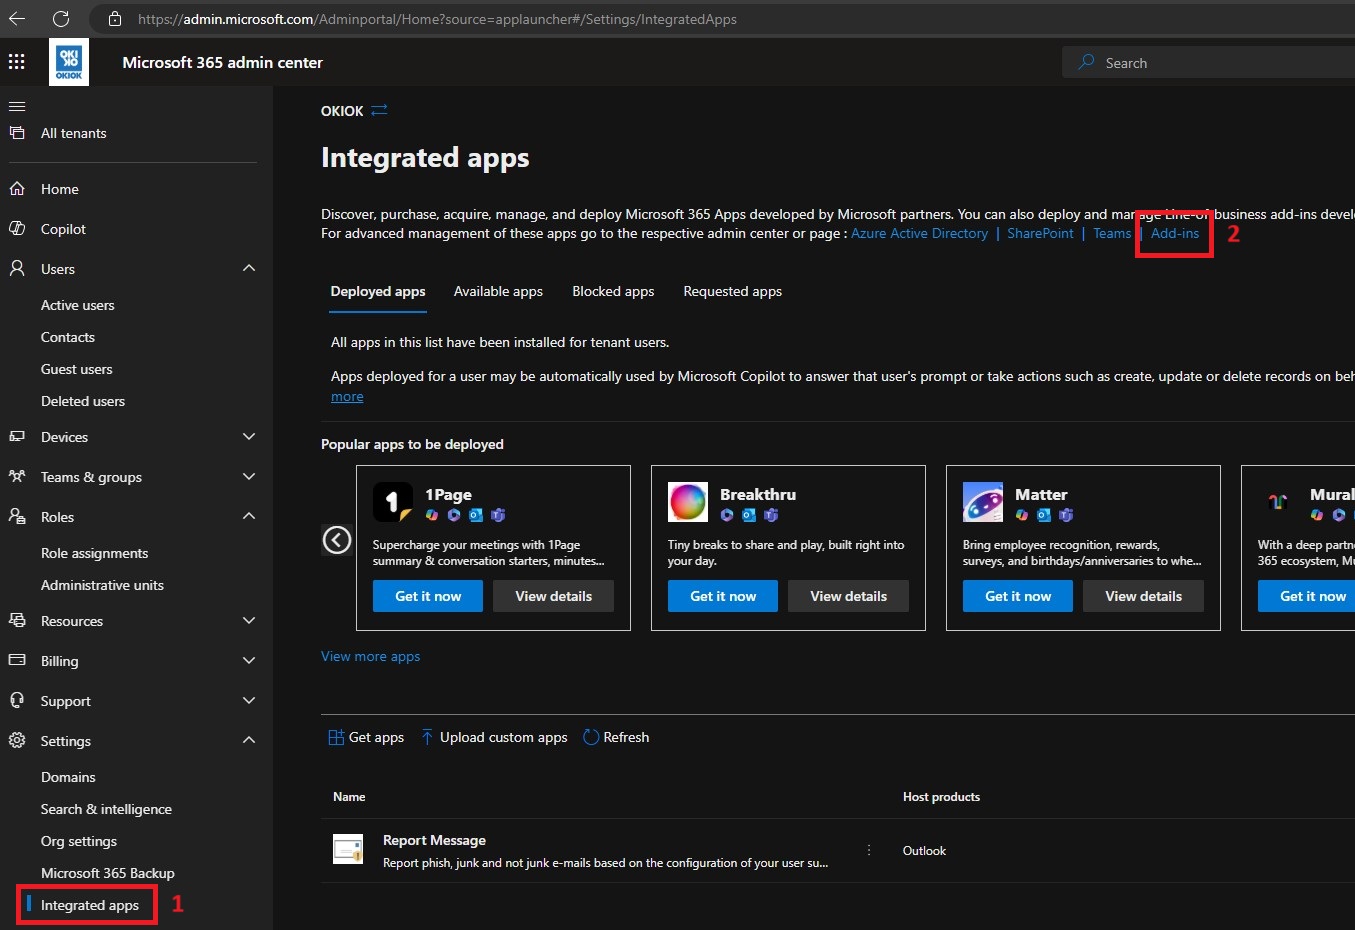Click the admin center Search box
The width and height of the screenshot is (1355, 930).
1208,62
